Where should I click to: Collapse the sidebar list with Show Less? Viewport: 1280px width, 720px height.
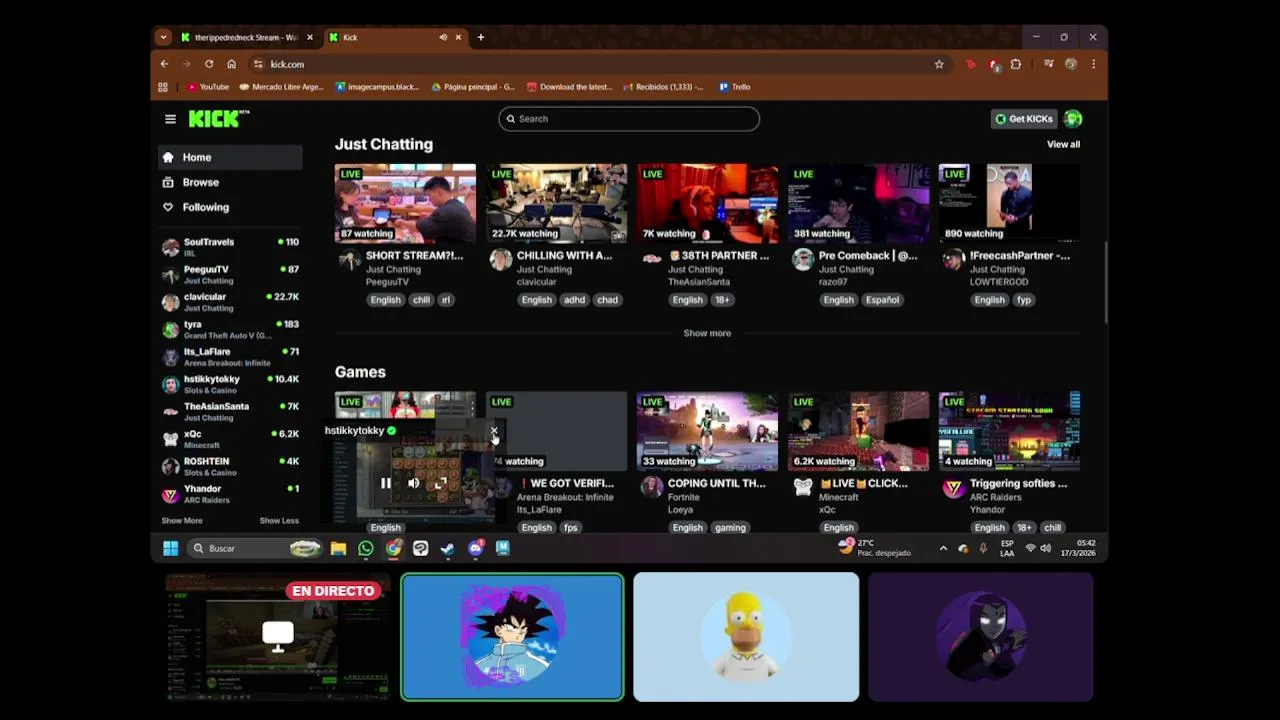click(x=279, y=521)
